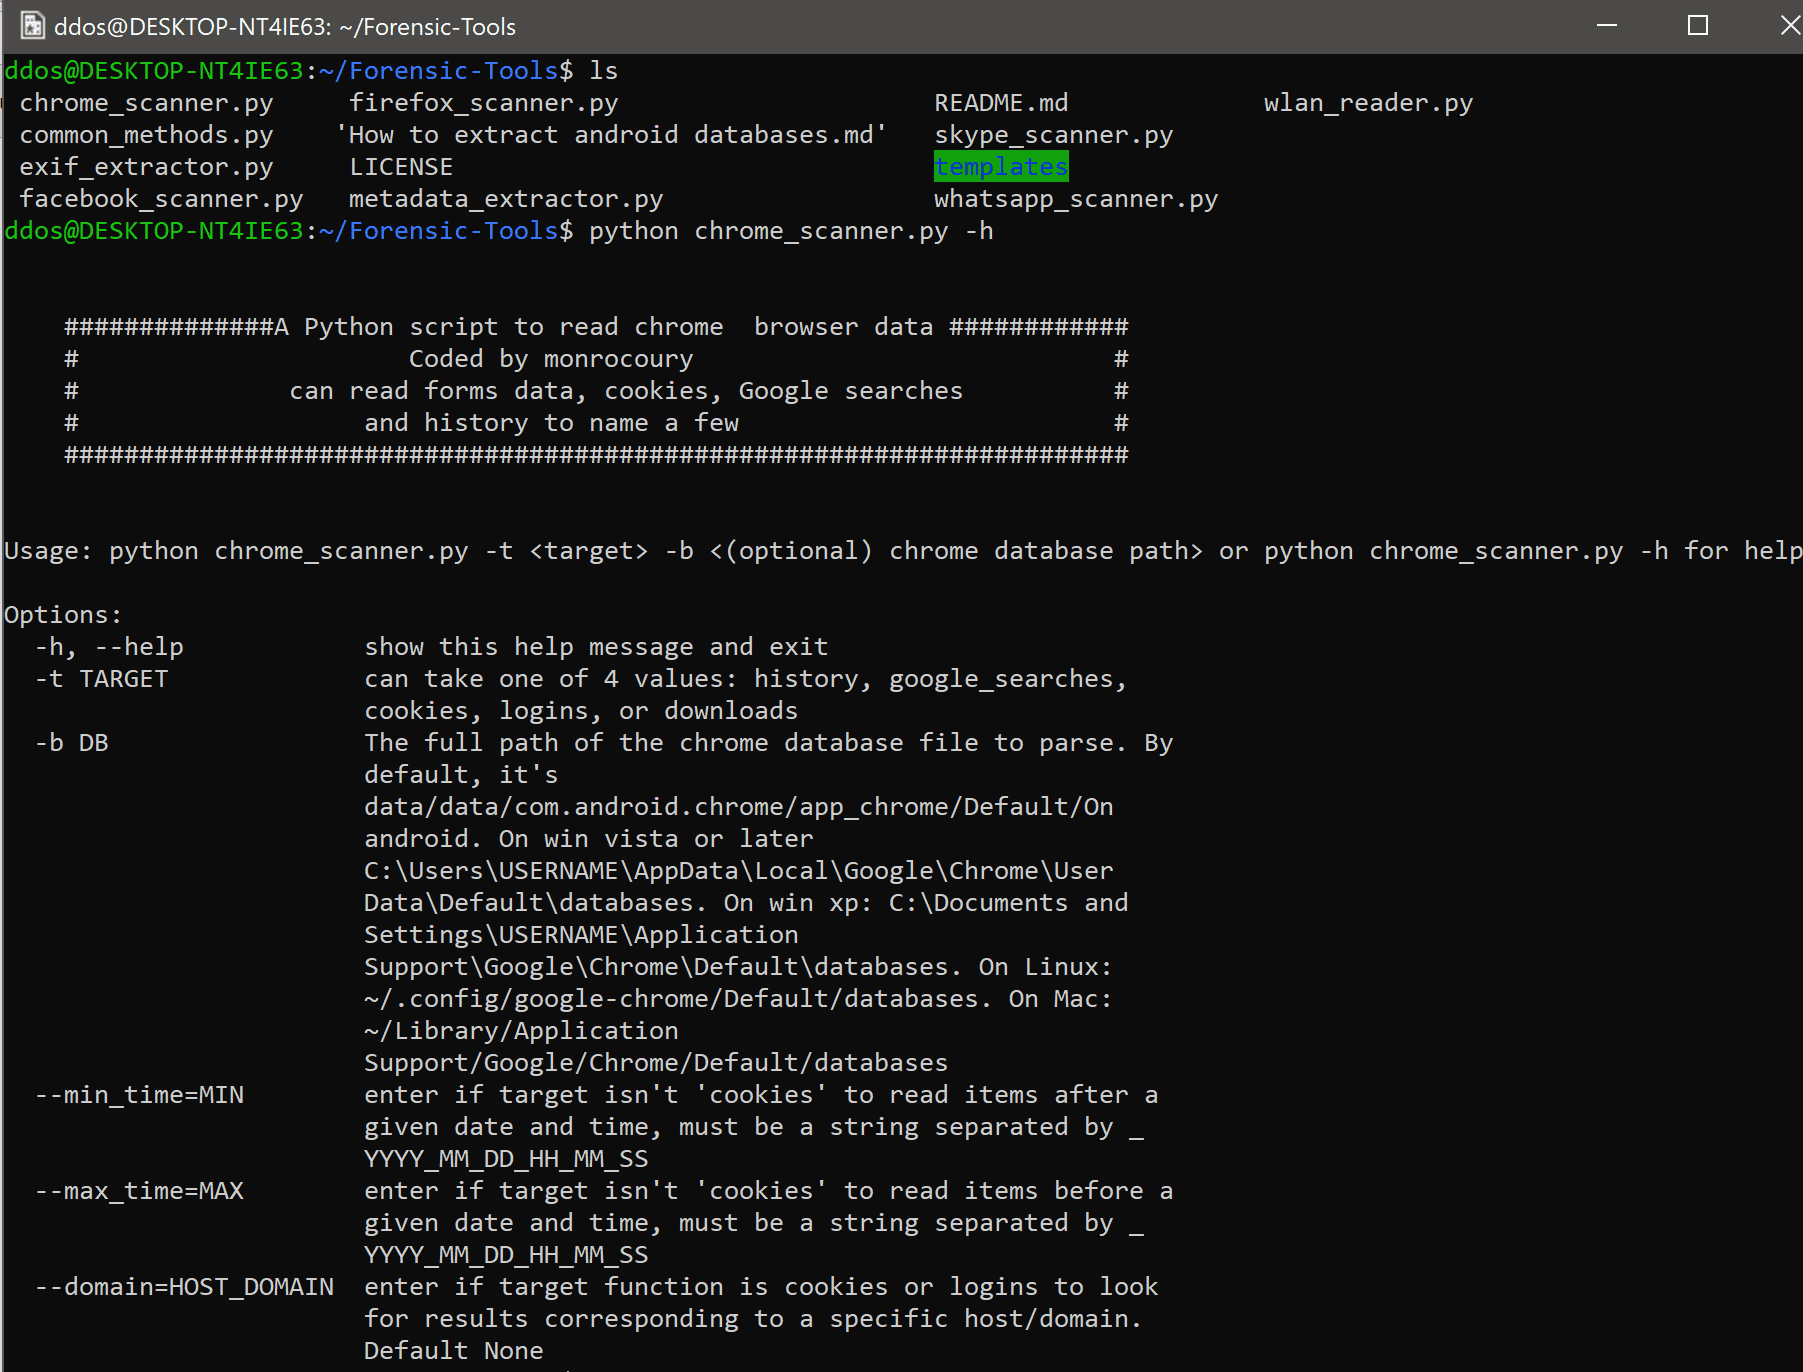1803x1372 pixels.
Task: Select the file name metadata_extractor.py
Action: [506, 199]
